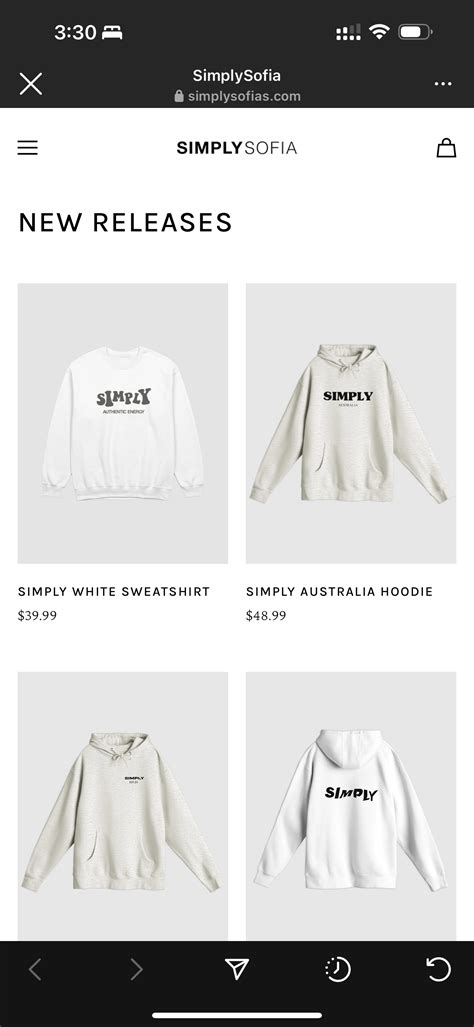Open the shopping bag cart
Image resolution: width=474 pixels, height=1027 pixels.
[446, 147]
